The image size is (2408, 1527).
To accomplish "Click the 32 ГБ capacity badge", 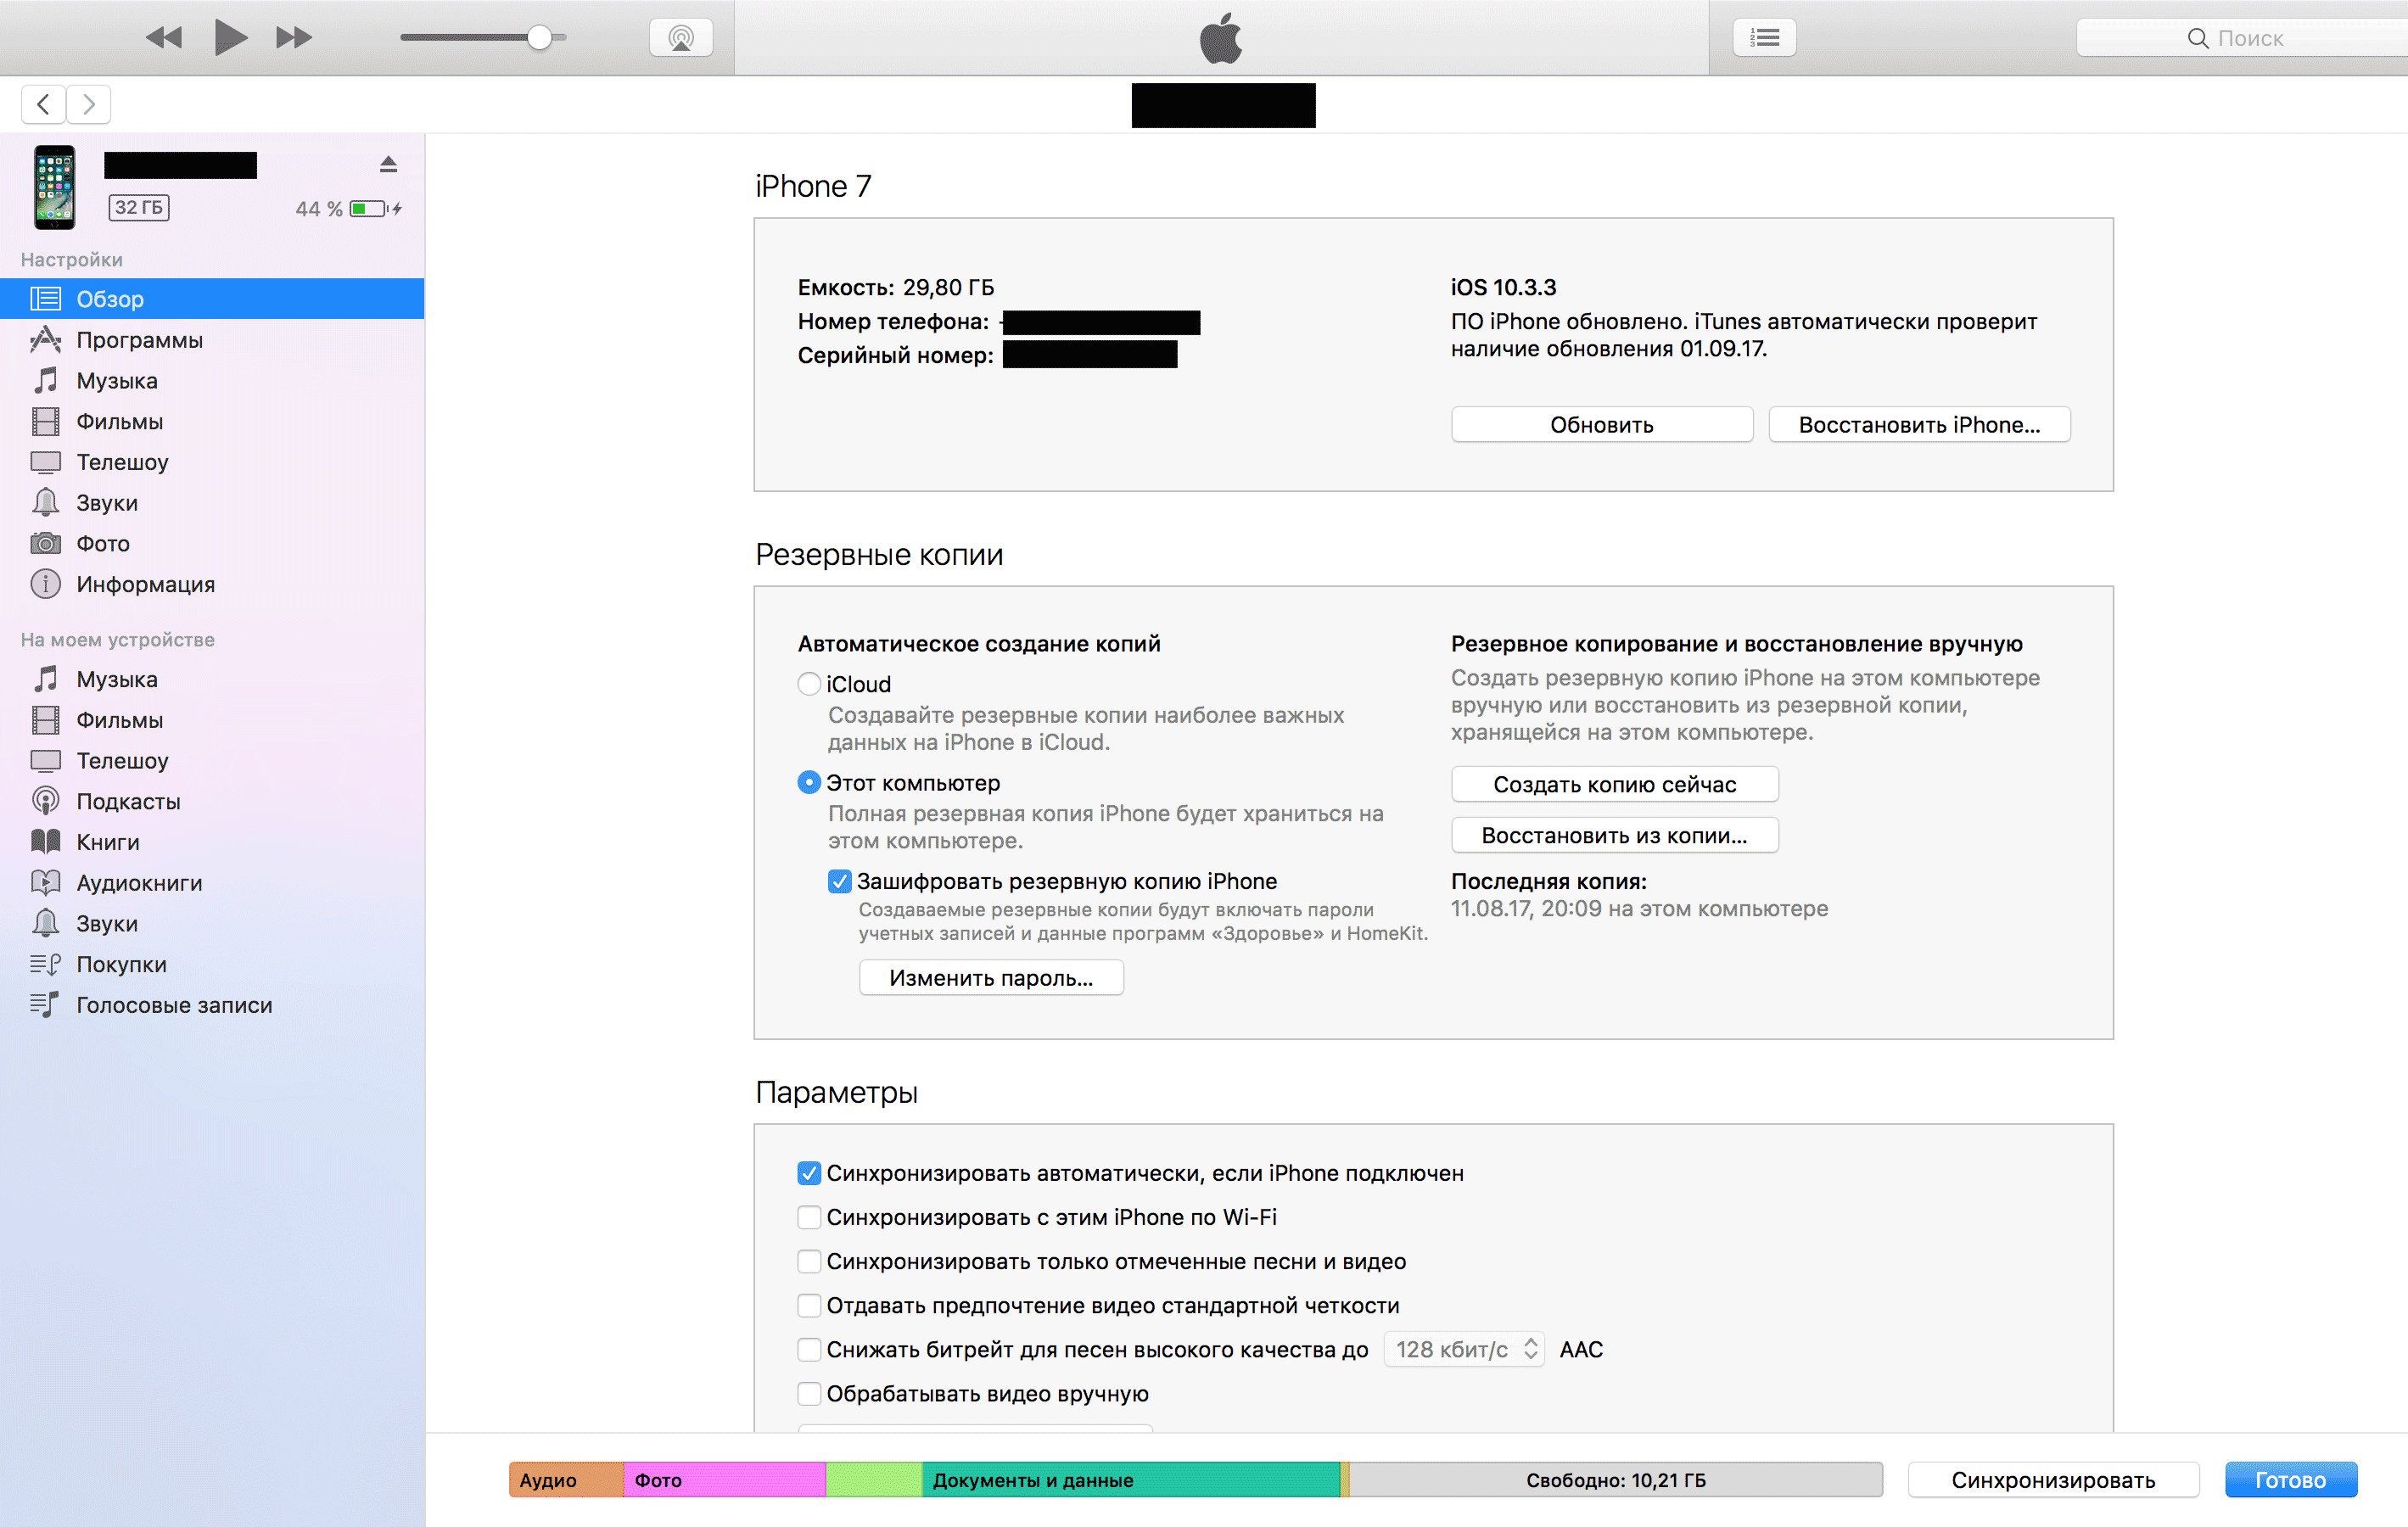I will click(138, 207).
